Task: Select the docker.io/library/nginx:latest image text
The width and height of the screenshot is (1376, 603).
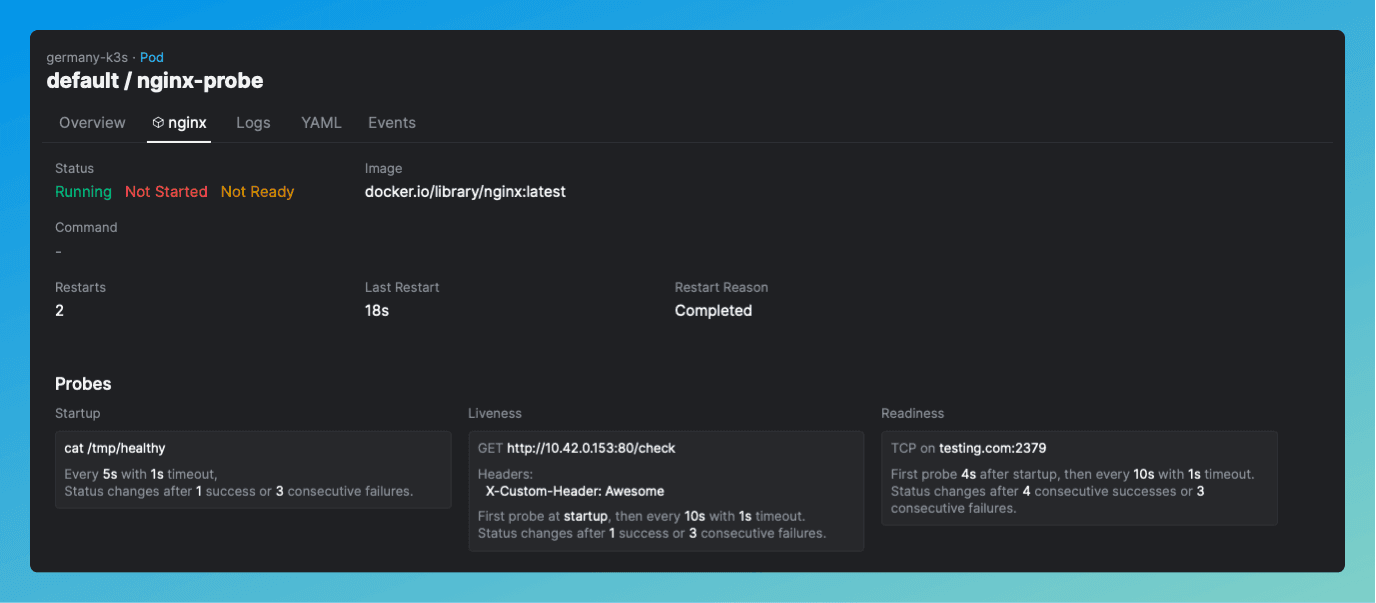Action: (x=465, y=192)
